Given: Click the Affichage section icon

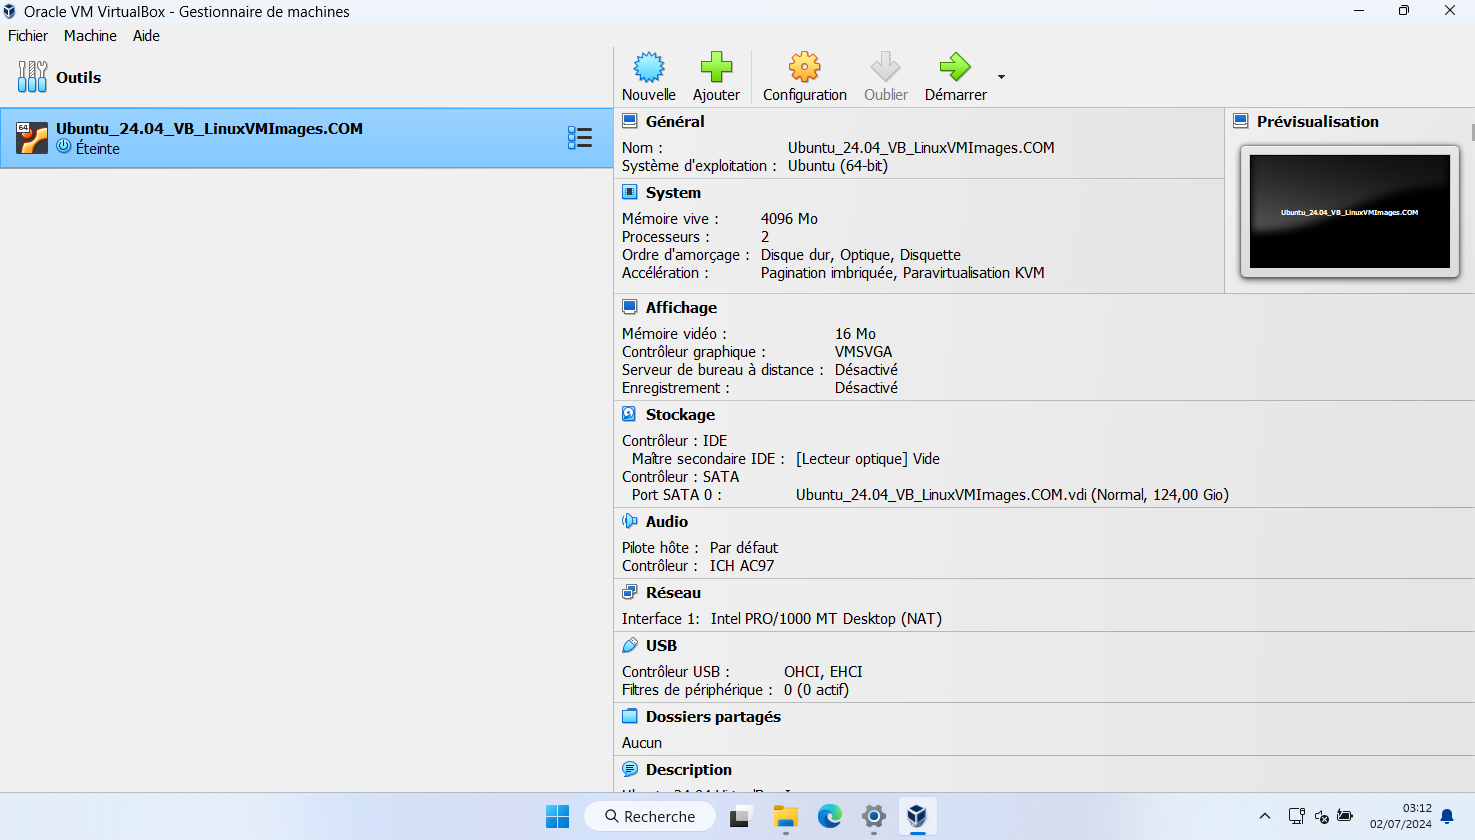Looking at the screenshot, I should 630,307.
